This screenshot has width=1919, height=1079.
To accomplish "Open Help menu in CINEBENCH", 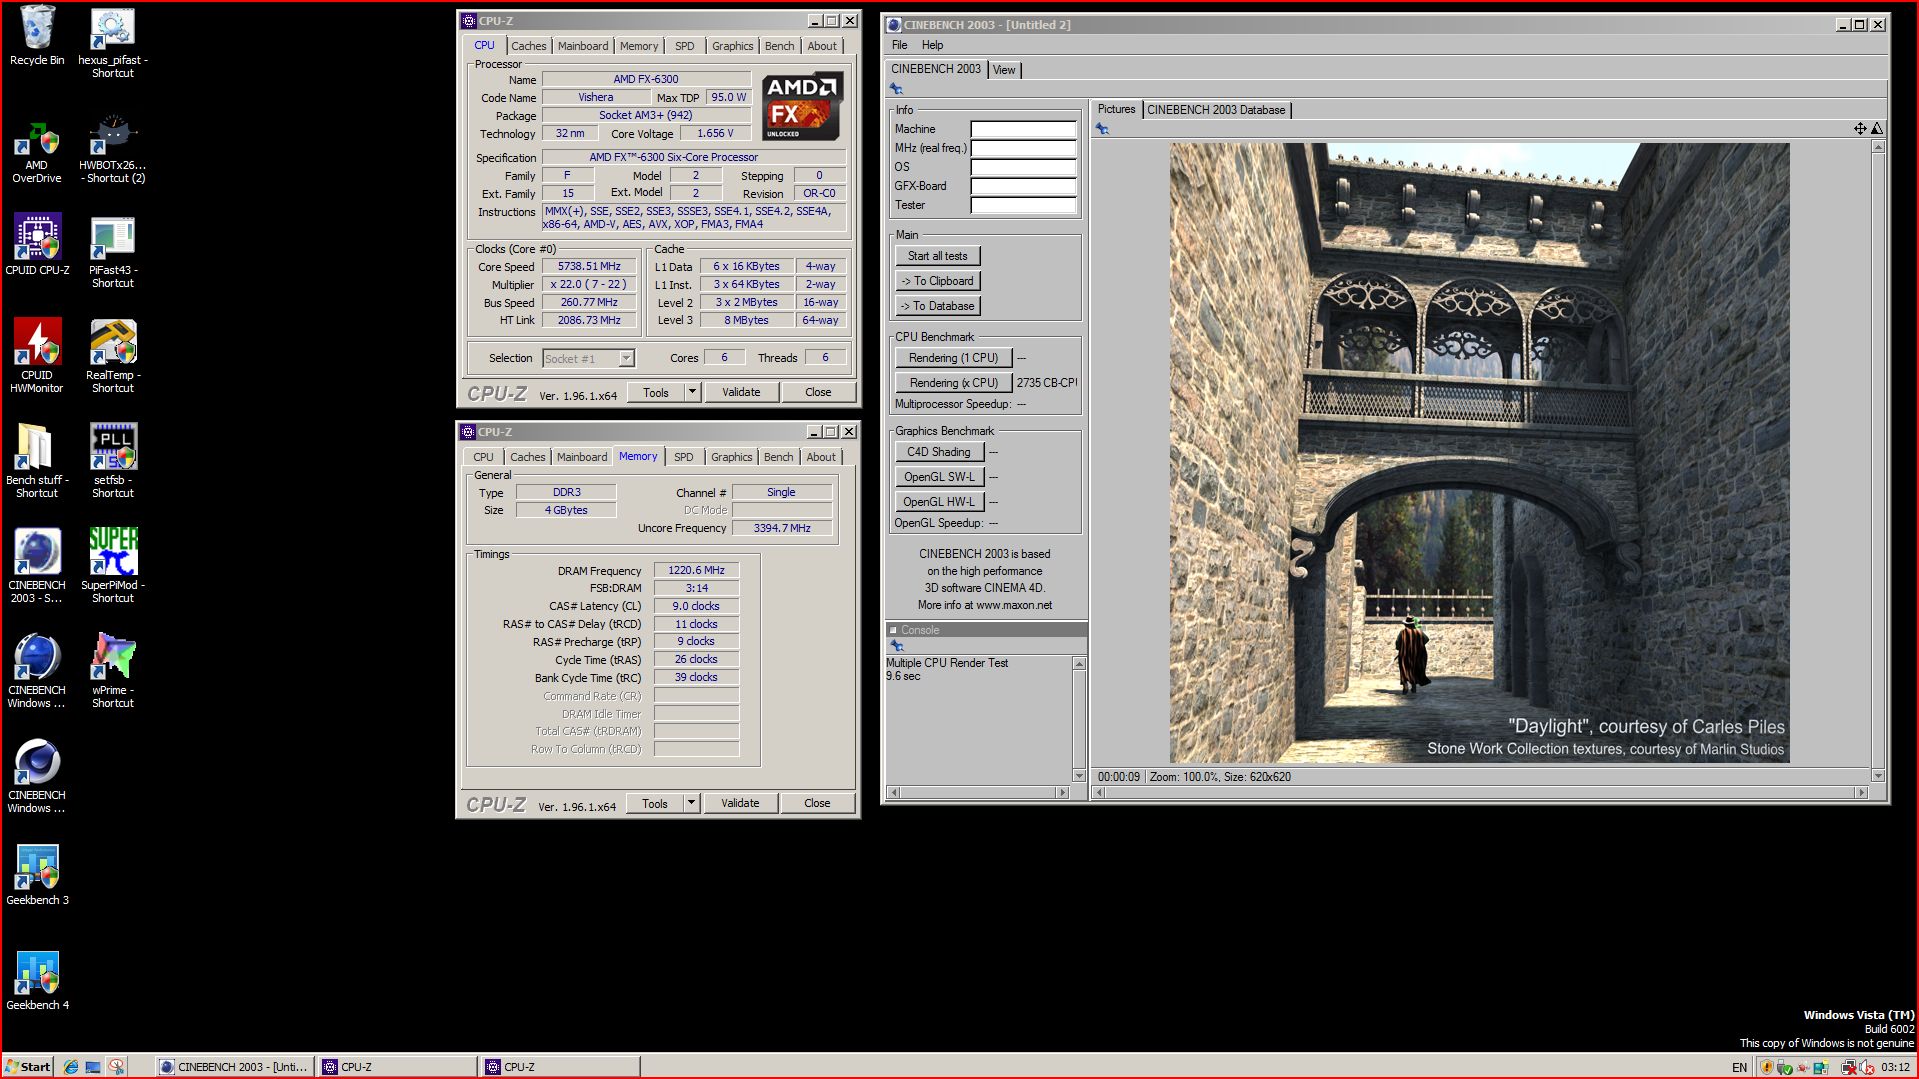I will [x=932, y=45].
